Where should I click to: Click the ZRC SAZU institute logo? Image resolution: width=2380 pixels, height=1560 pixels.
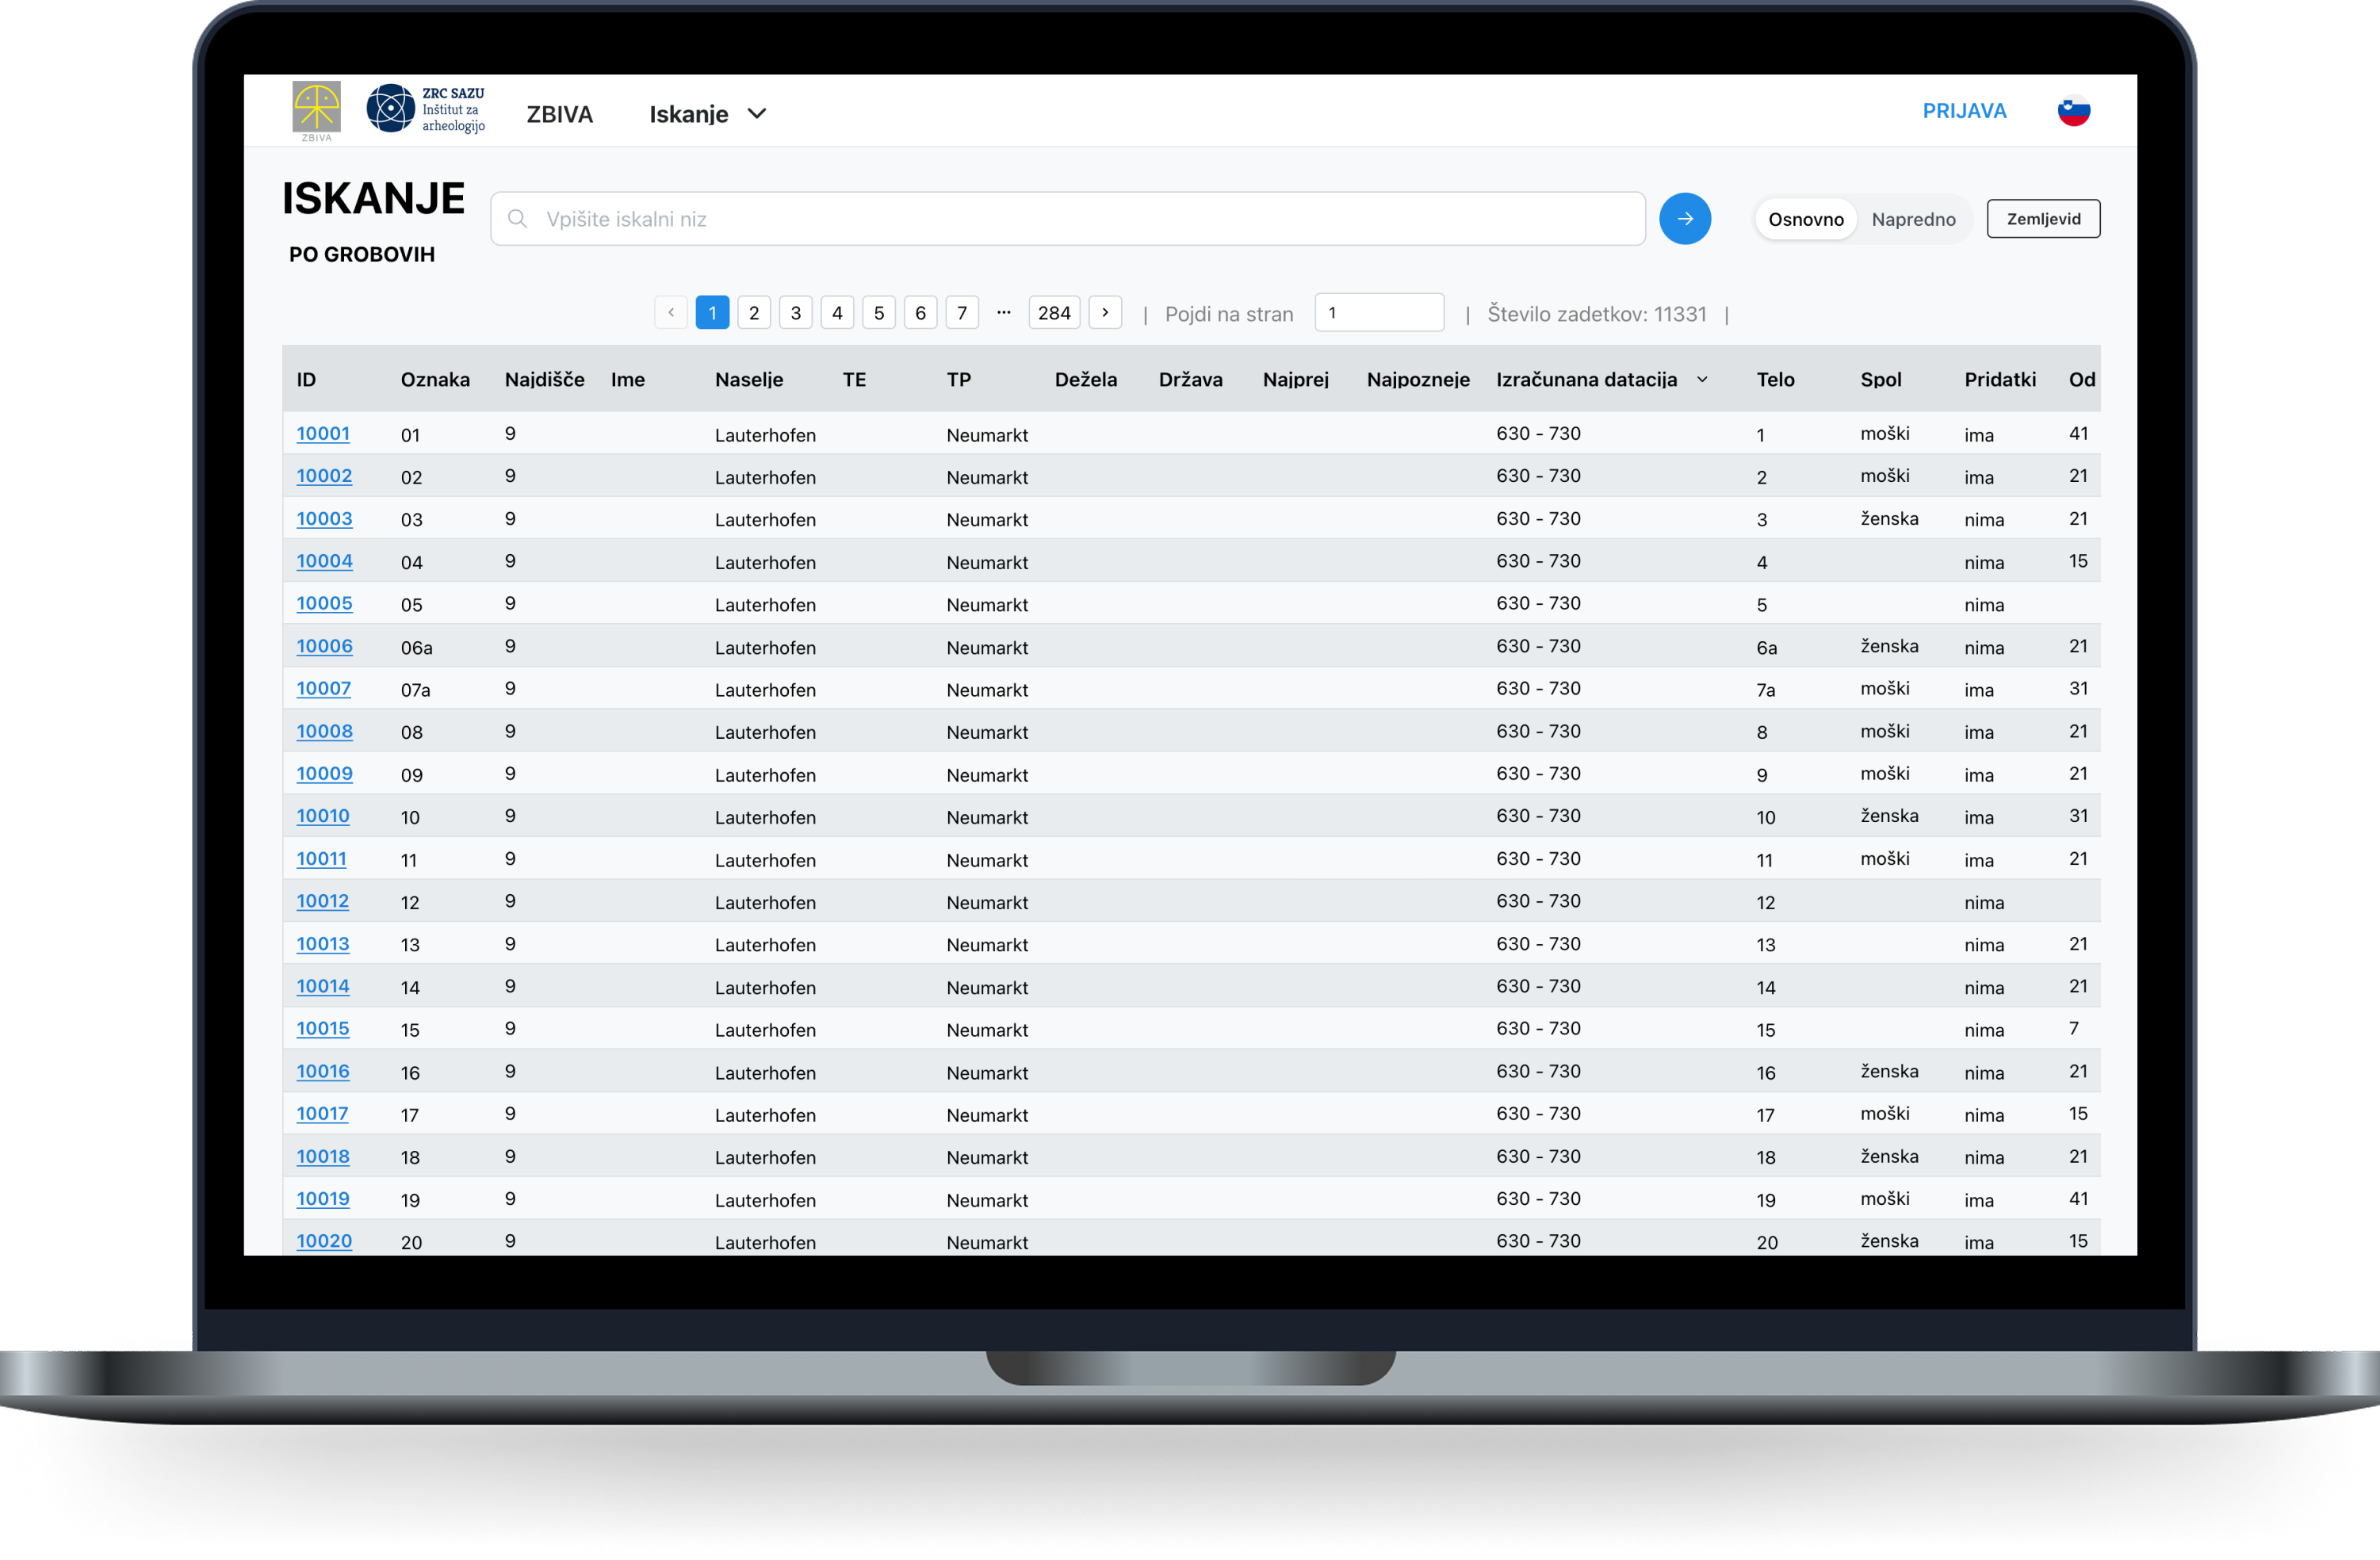coord(426,109)
